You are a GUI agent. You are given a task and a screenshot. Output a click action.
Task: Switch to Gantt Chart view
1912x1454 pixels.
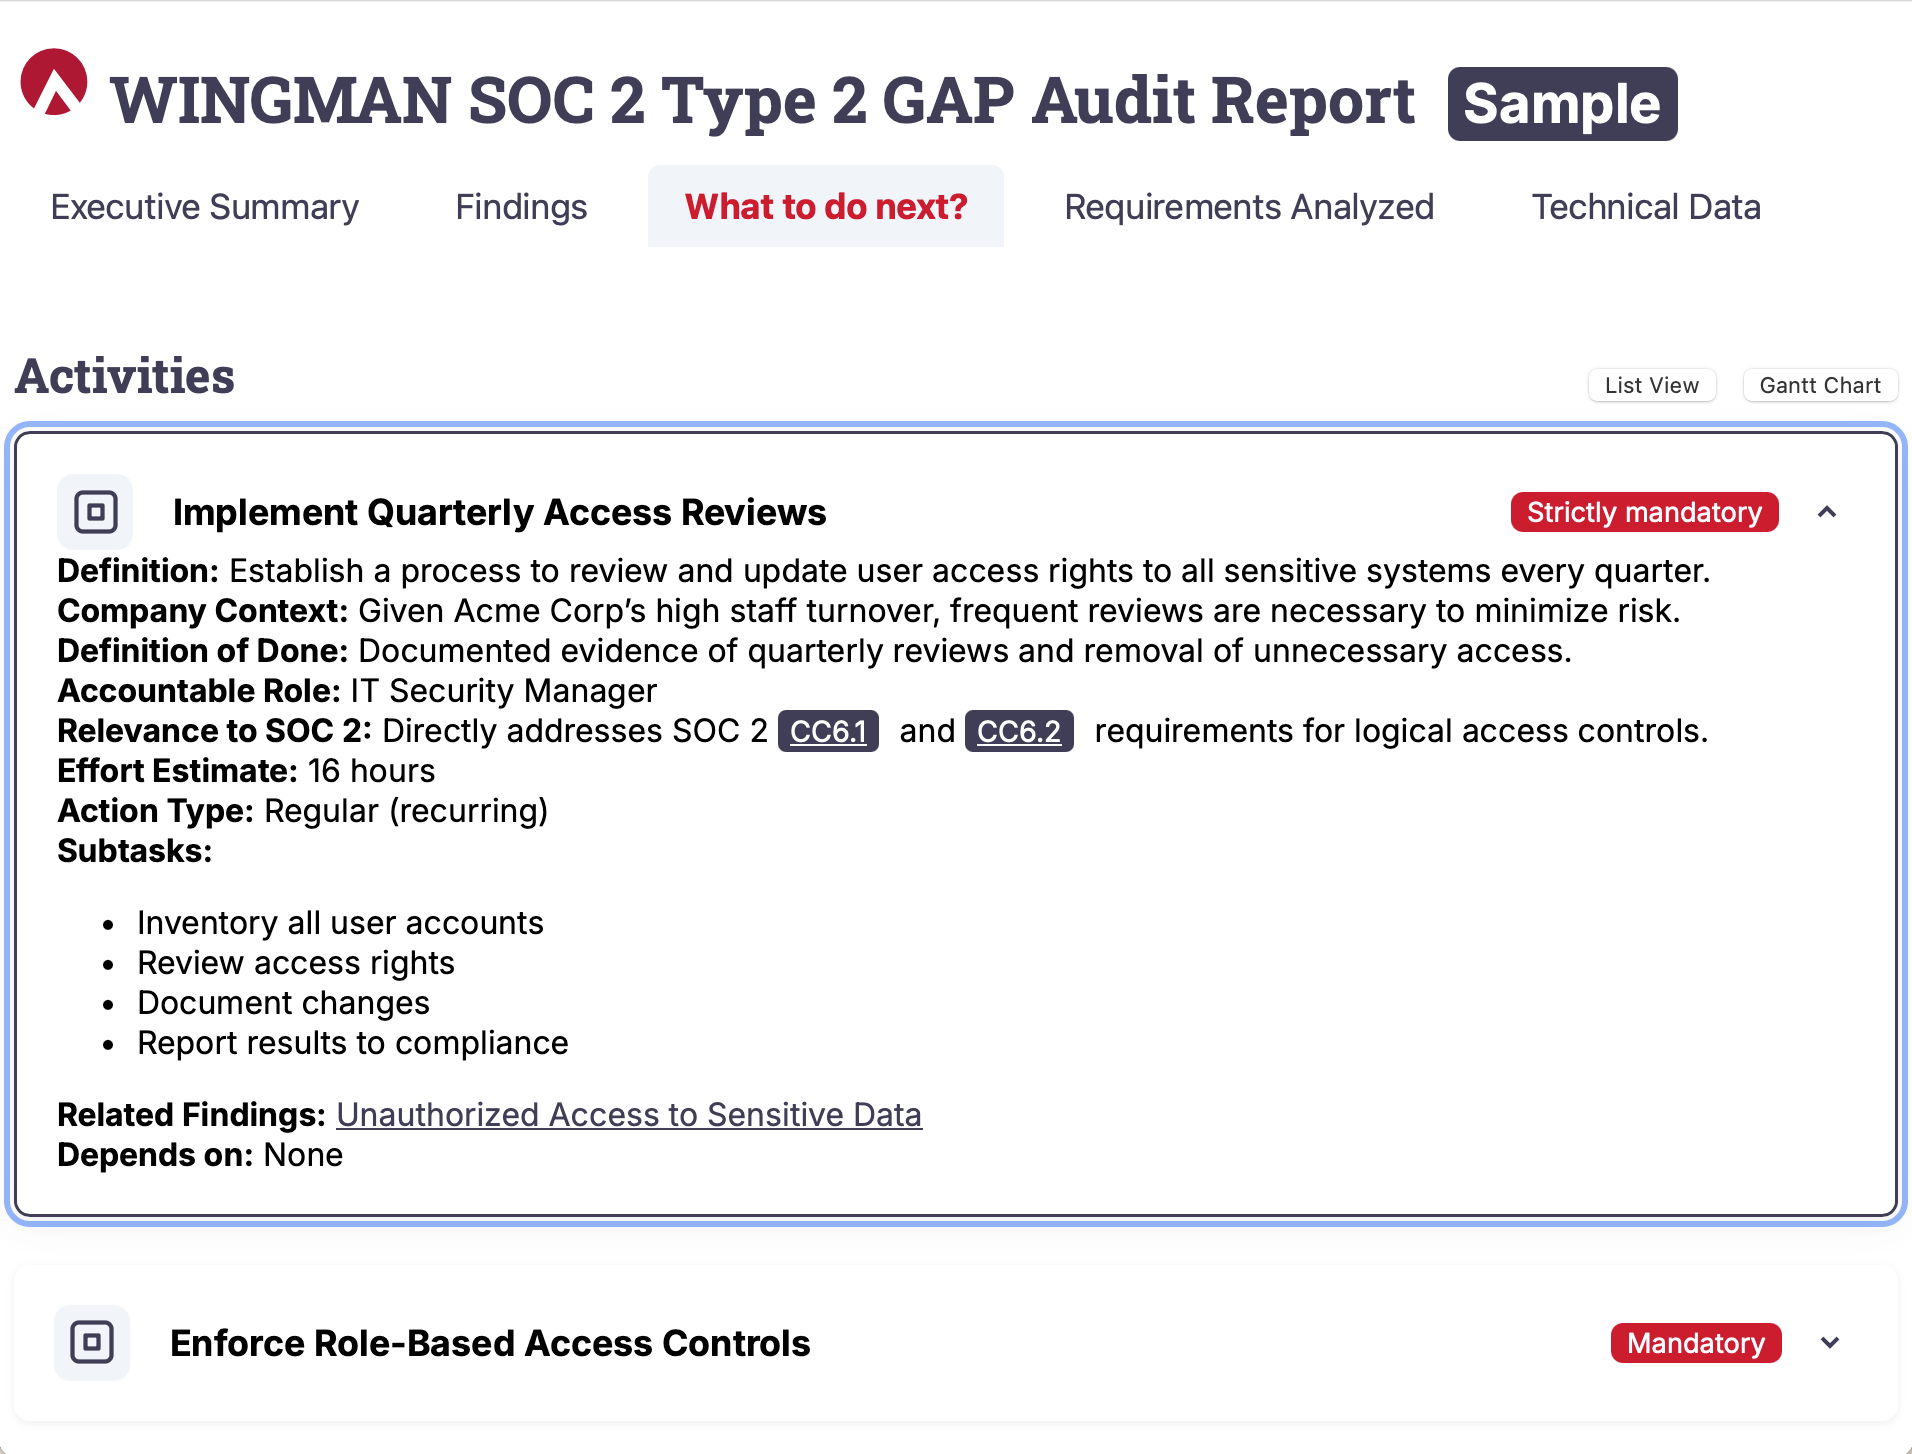click(x=1820, y=385)
